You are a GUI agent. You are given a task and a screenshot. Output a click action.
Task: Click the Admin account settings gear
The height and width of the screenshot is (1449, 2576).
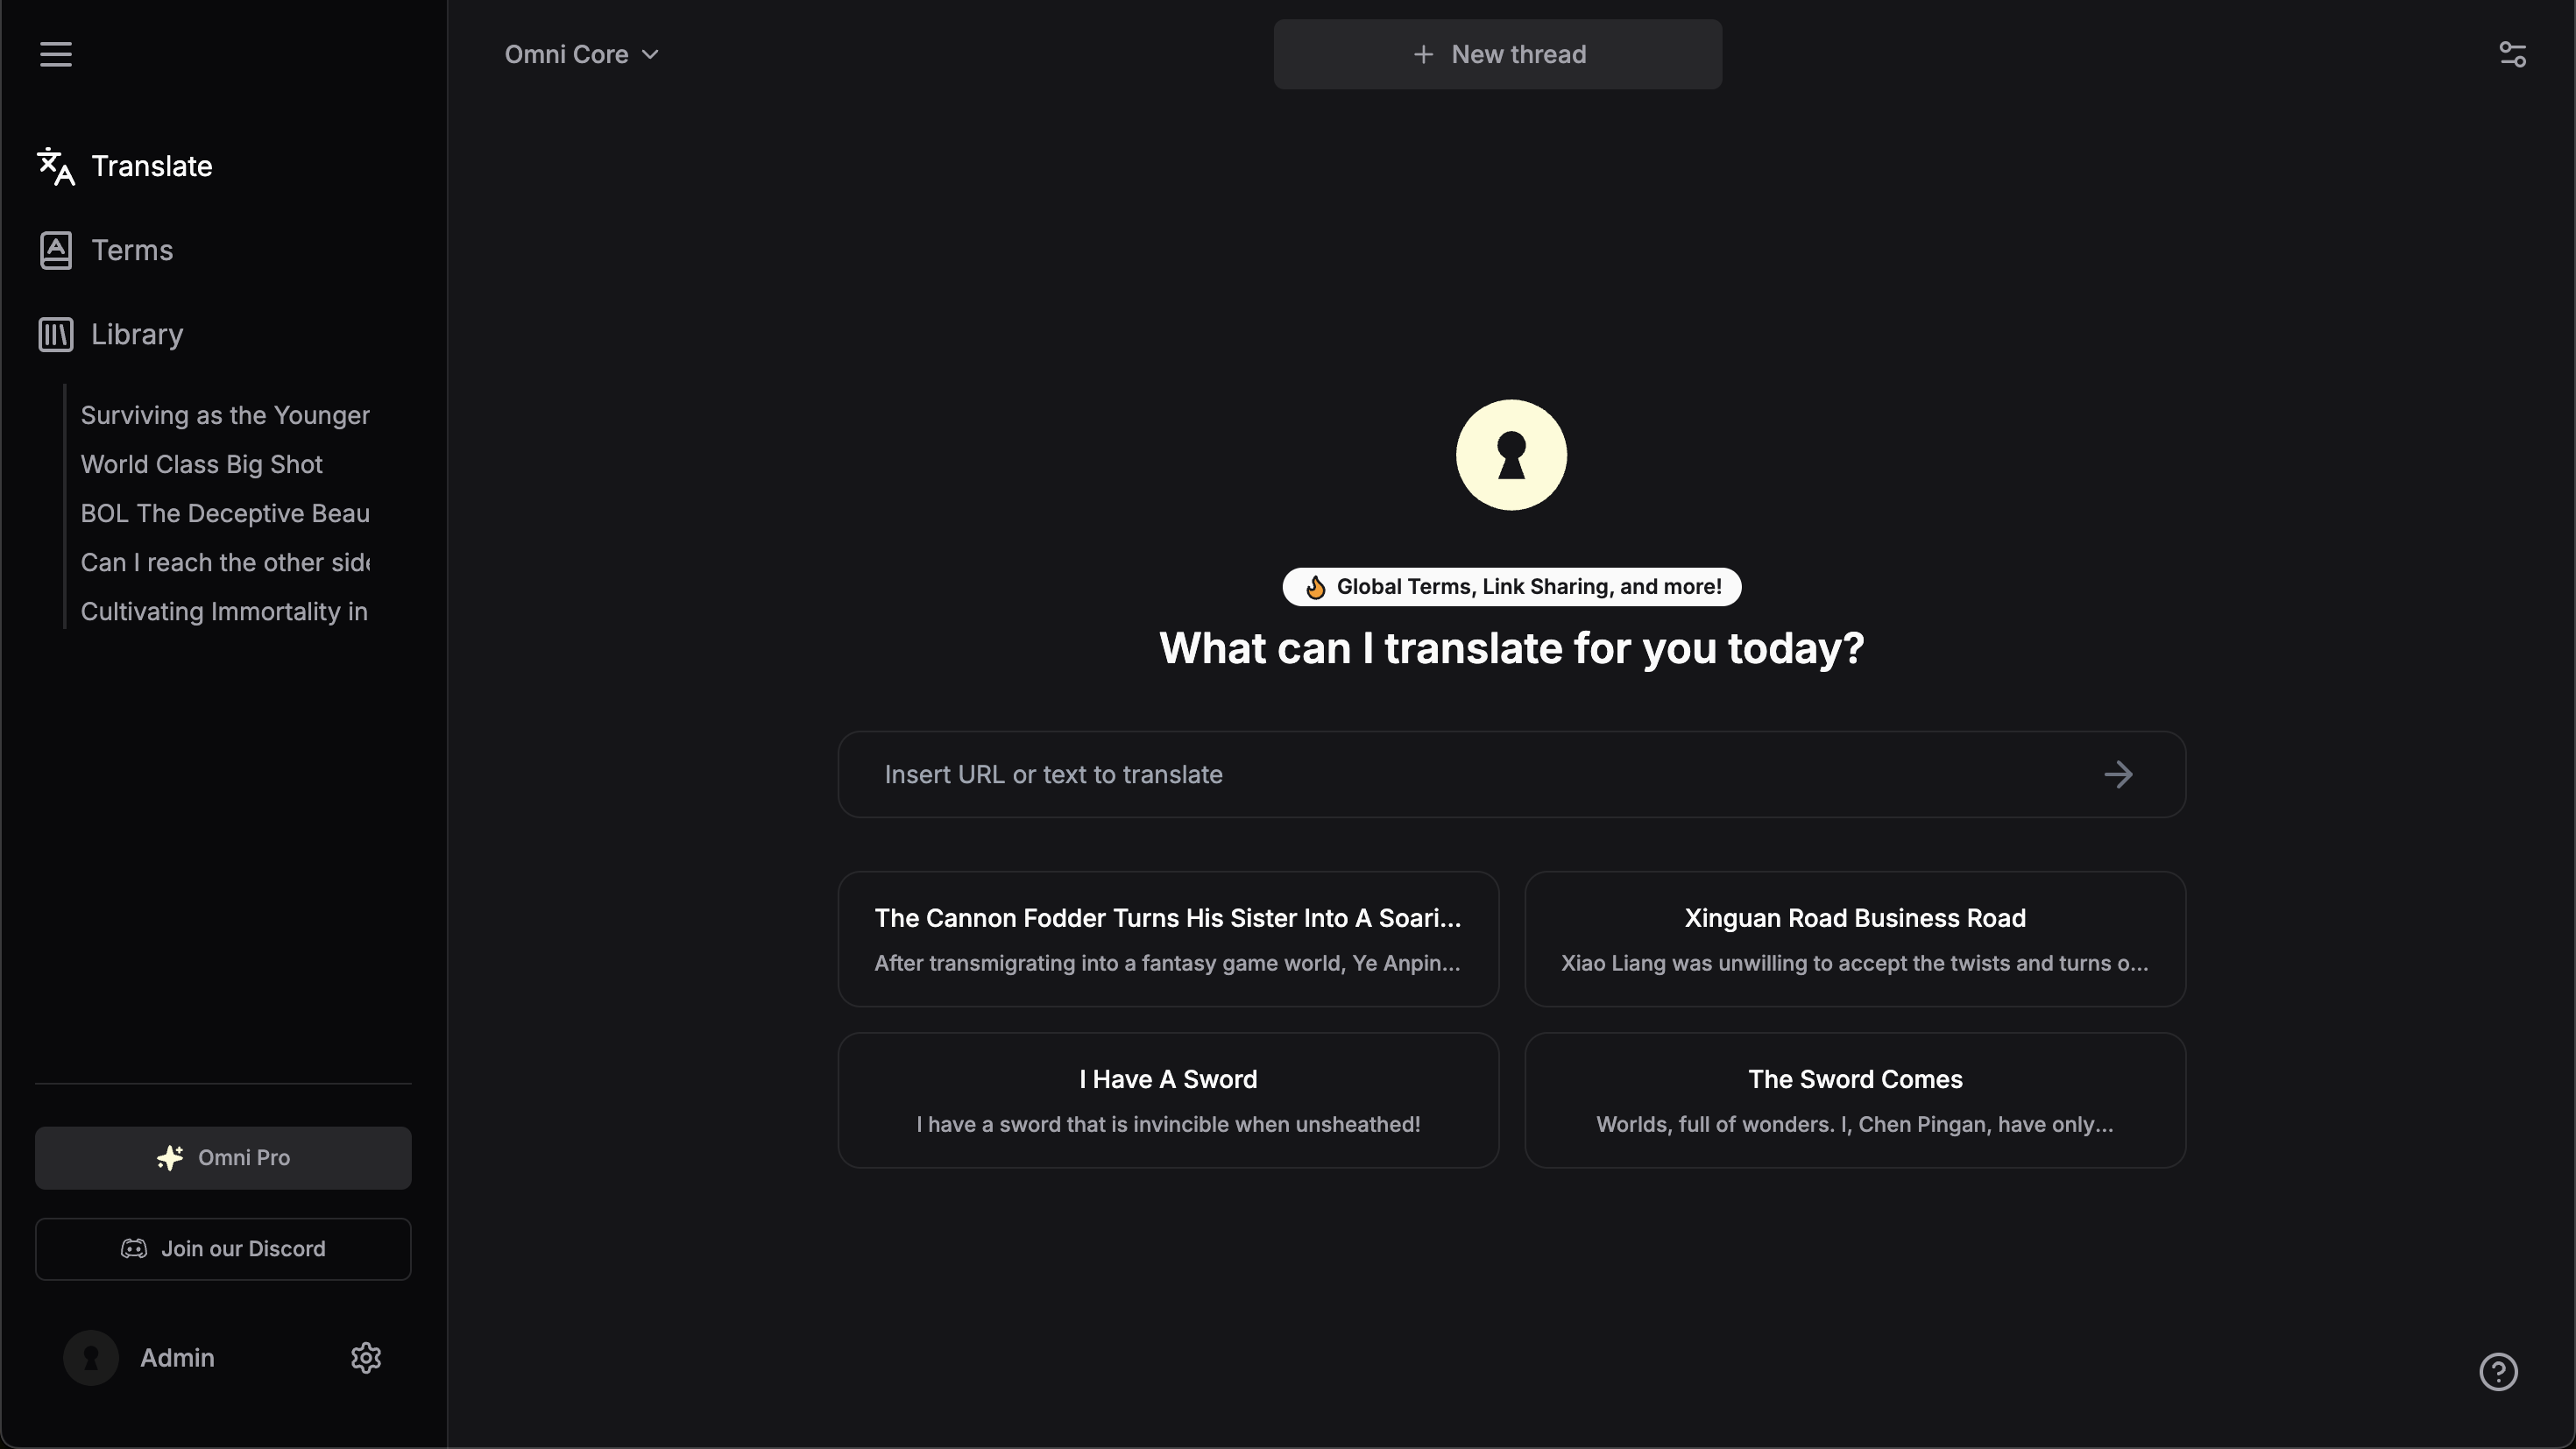coord(366,1357)
